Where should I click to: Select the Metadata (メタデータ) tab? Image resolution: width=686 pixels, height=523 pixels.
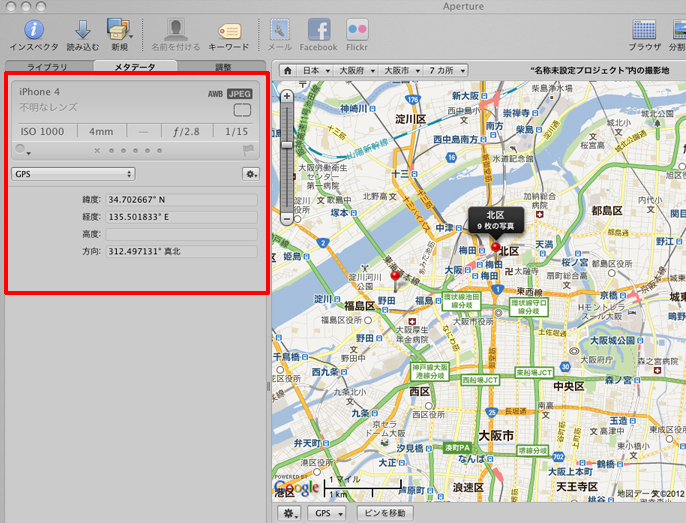pyautogui.click(x=135, y=67)
